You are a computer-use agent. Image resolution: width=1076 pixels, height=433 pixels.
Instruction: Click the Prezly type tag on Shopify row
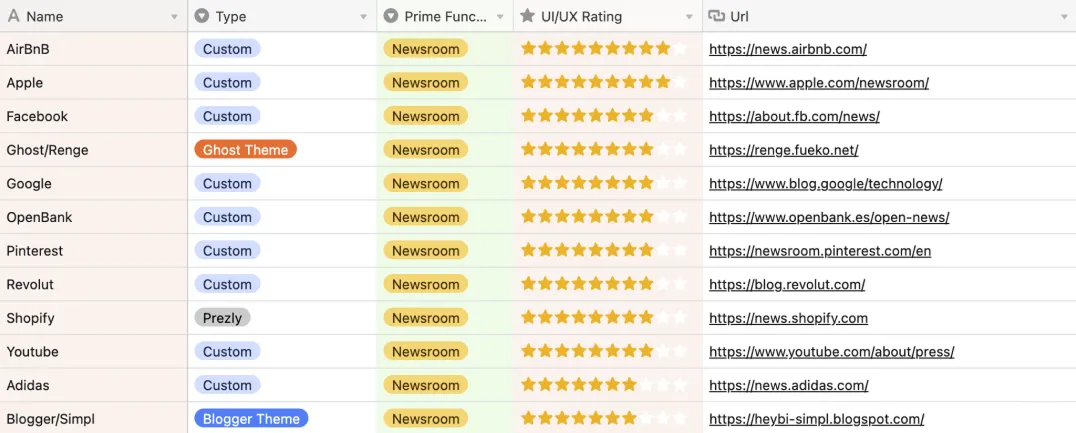tap(222, 318)
